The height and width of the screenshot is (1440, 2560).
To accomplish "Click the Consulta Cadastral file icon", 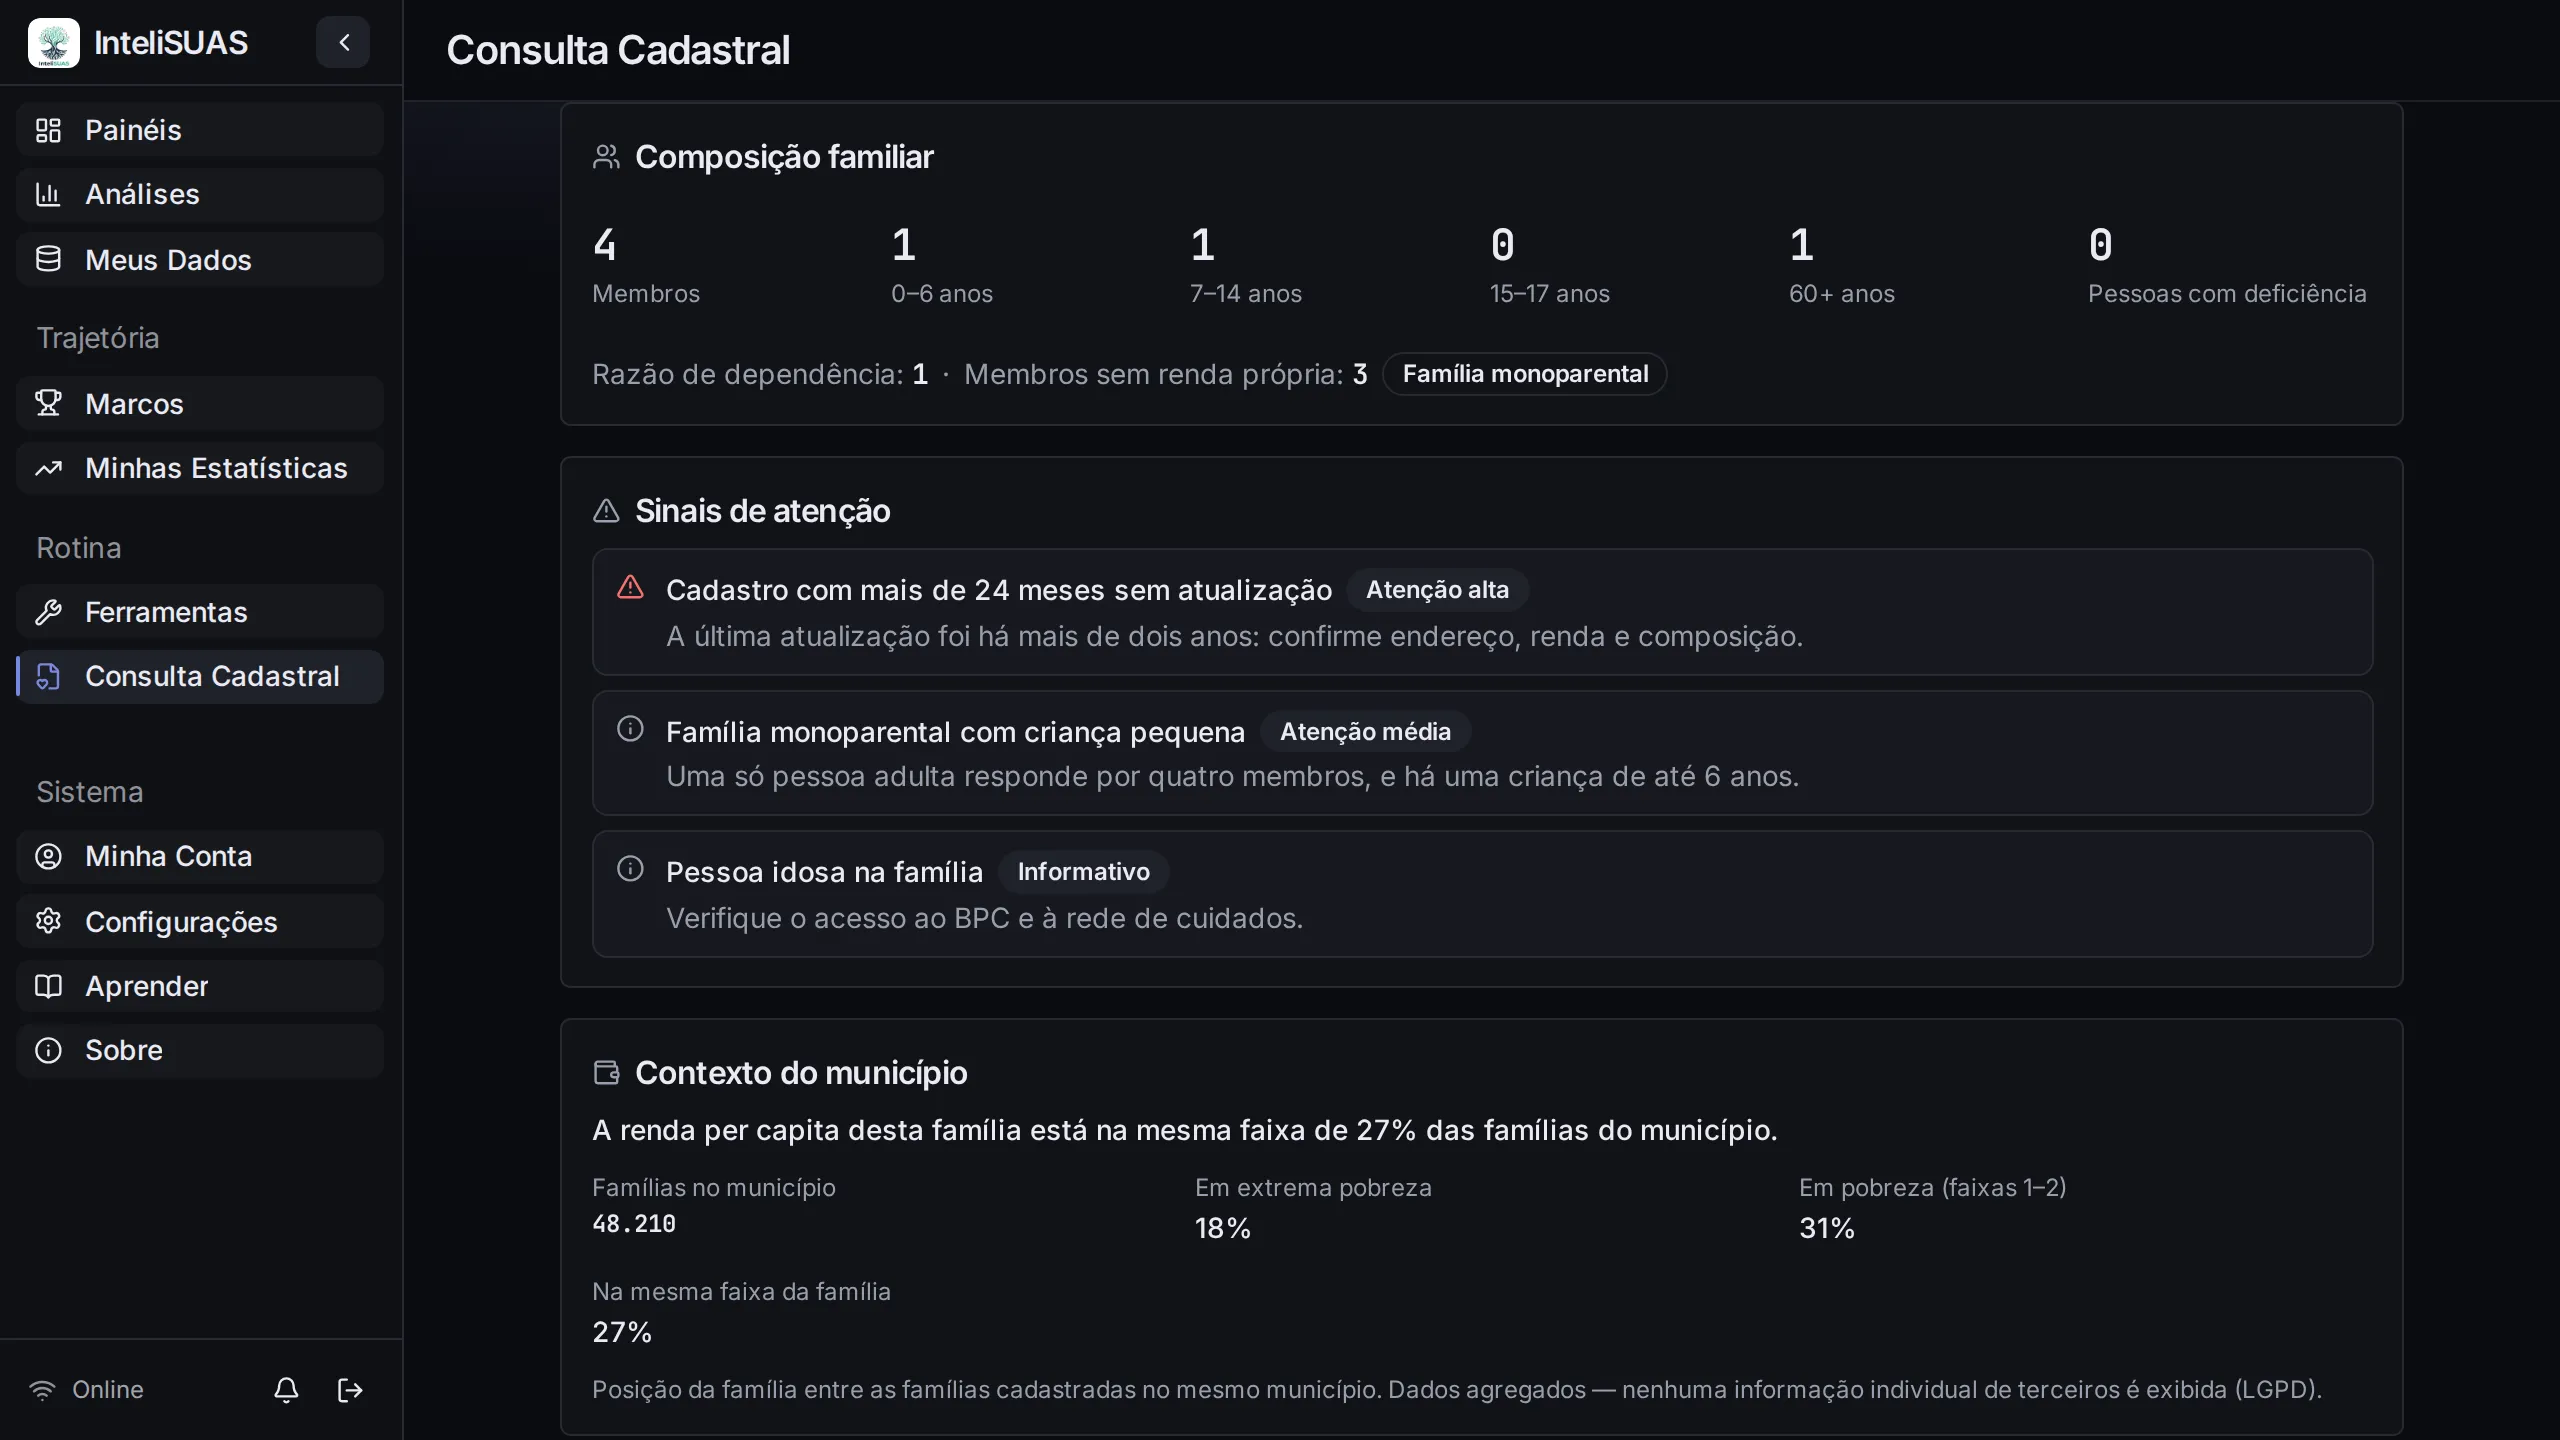I will (48, 677).
